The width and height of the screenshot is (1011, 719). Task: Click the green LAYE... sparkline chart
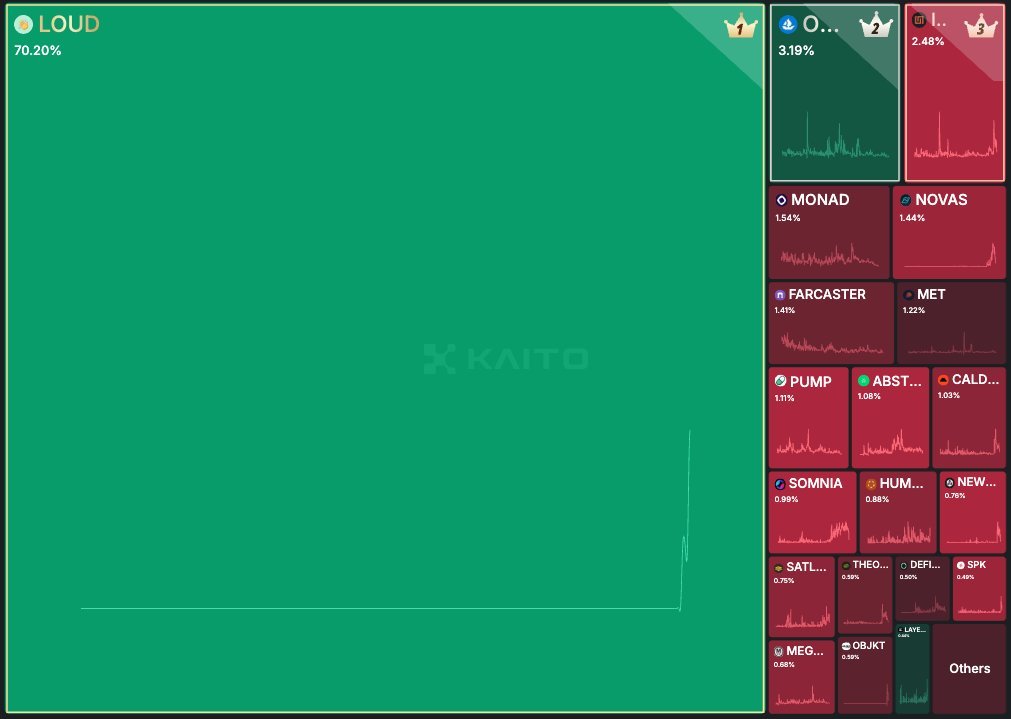[x=914, y=691]
